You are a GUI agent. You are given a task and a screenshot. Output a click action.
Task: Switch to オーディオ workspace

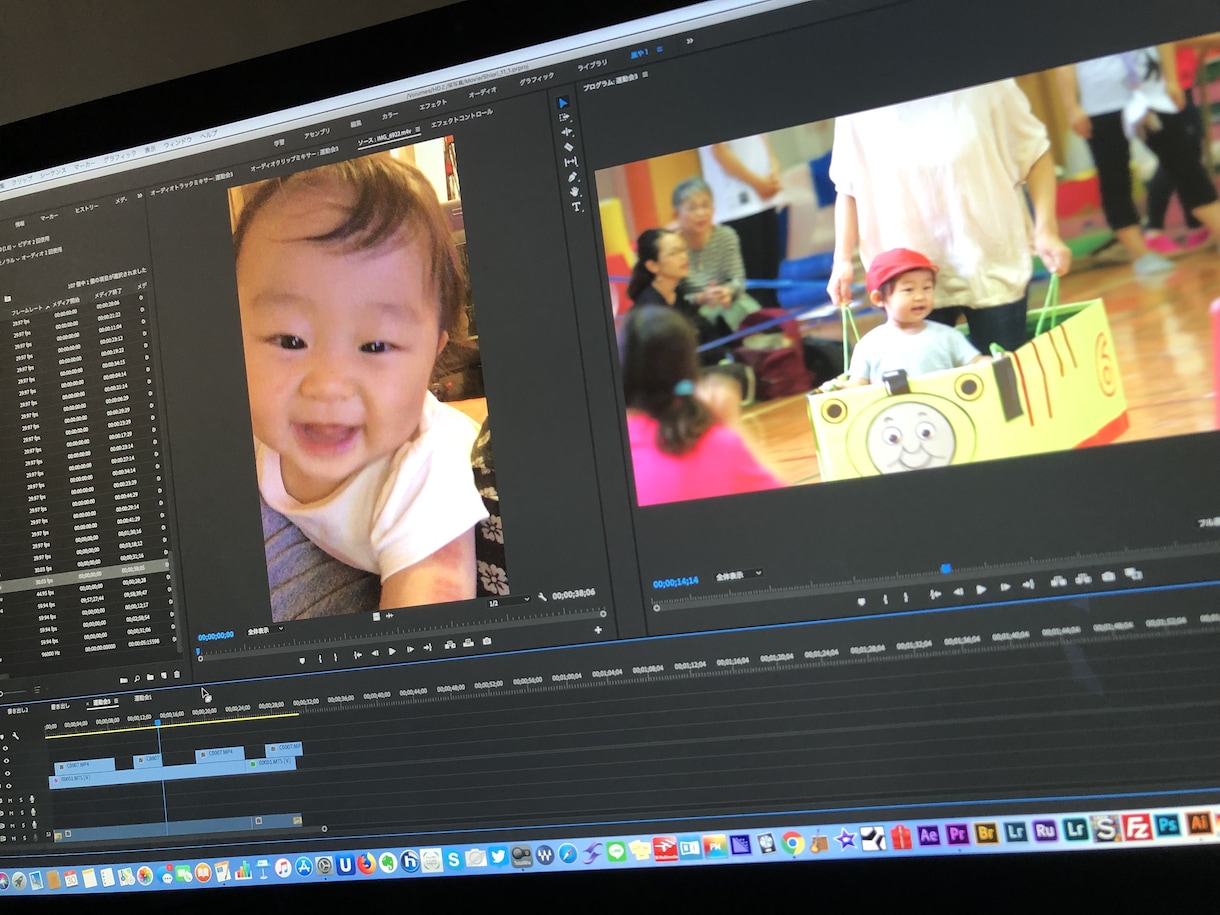point(483,92)
